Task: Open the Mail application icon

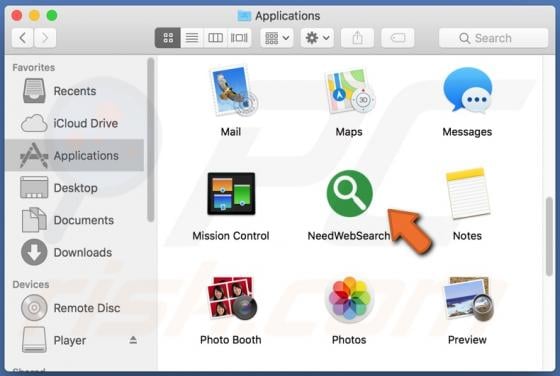Action: tap(233, 91)
